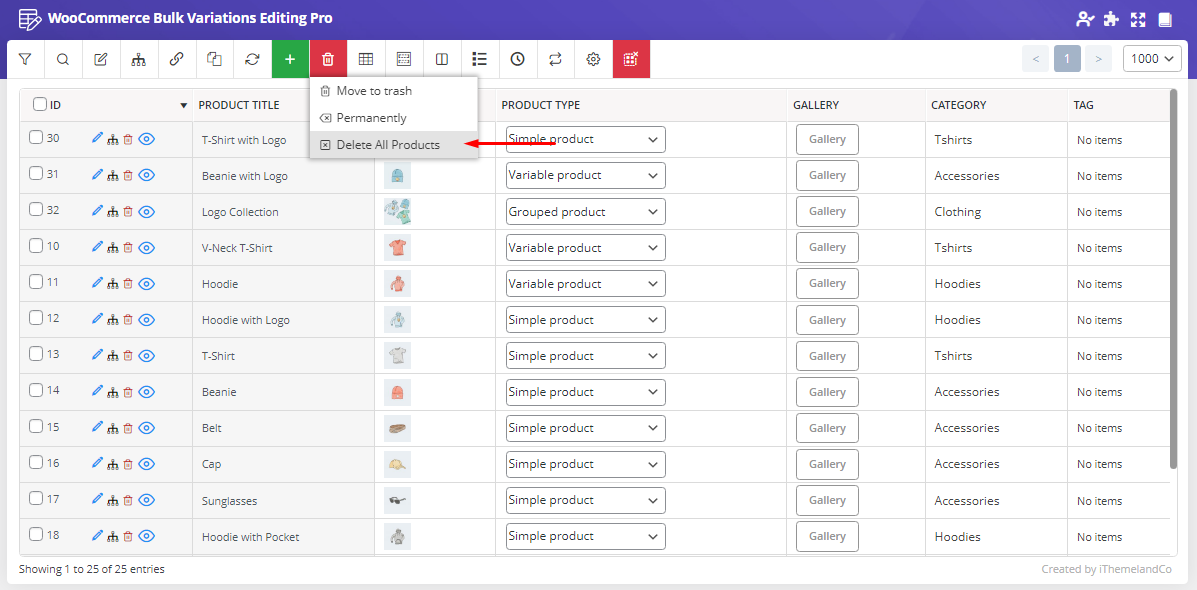Viewport: 1197px width, 590px height.
Task: Click the Gallery button for T-Shirt with Logo
Action: [827, 140]
